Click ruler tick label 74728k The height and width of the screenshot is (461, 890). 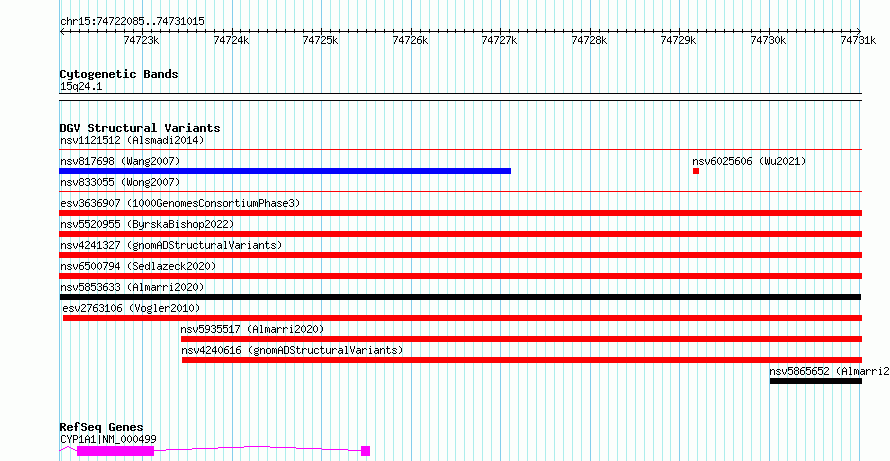coord(589,40)
